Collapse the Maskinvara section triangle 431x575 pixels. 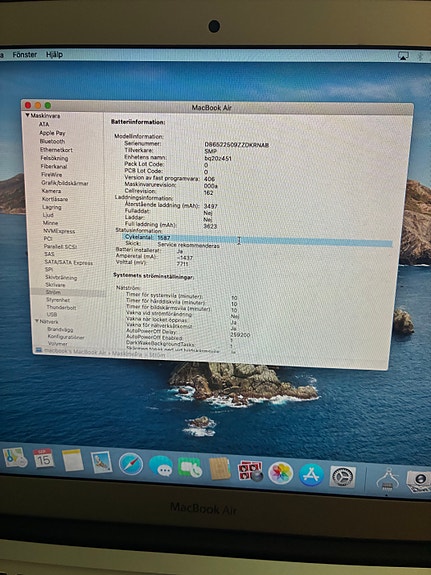27,115
